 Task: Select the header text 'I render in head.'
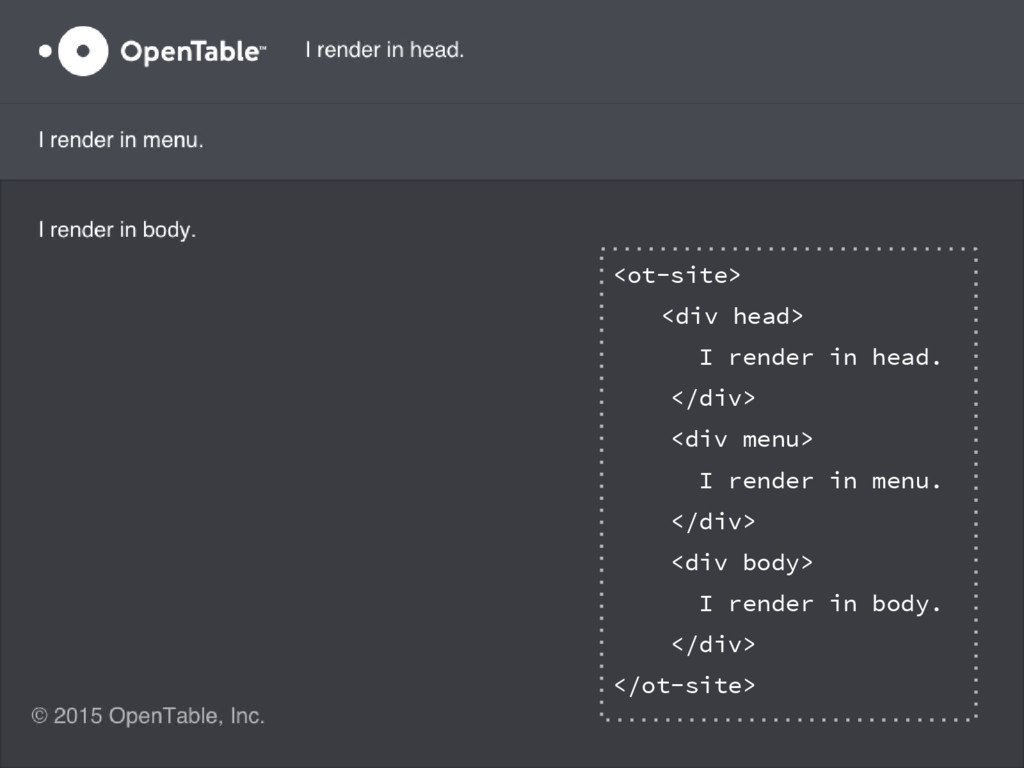point(385,50)
